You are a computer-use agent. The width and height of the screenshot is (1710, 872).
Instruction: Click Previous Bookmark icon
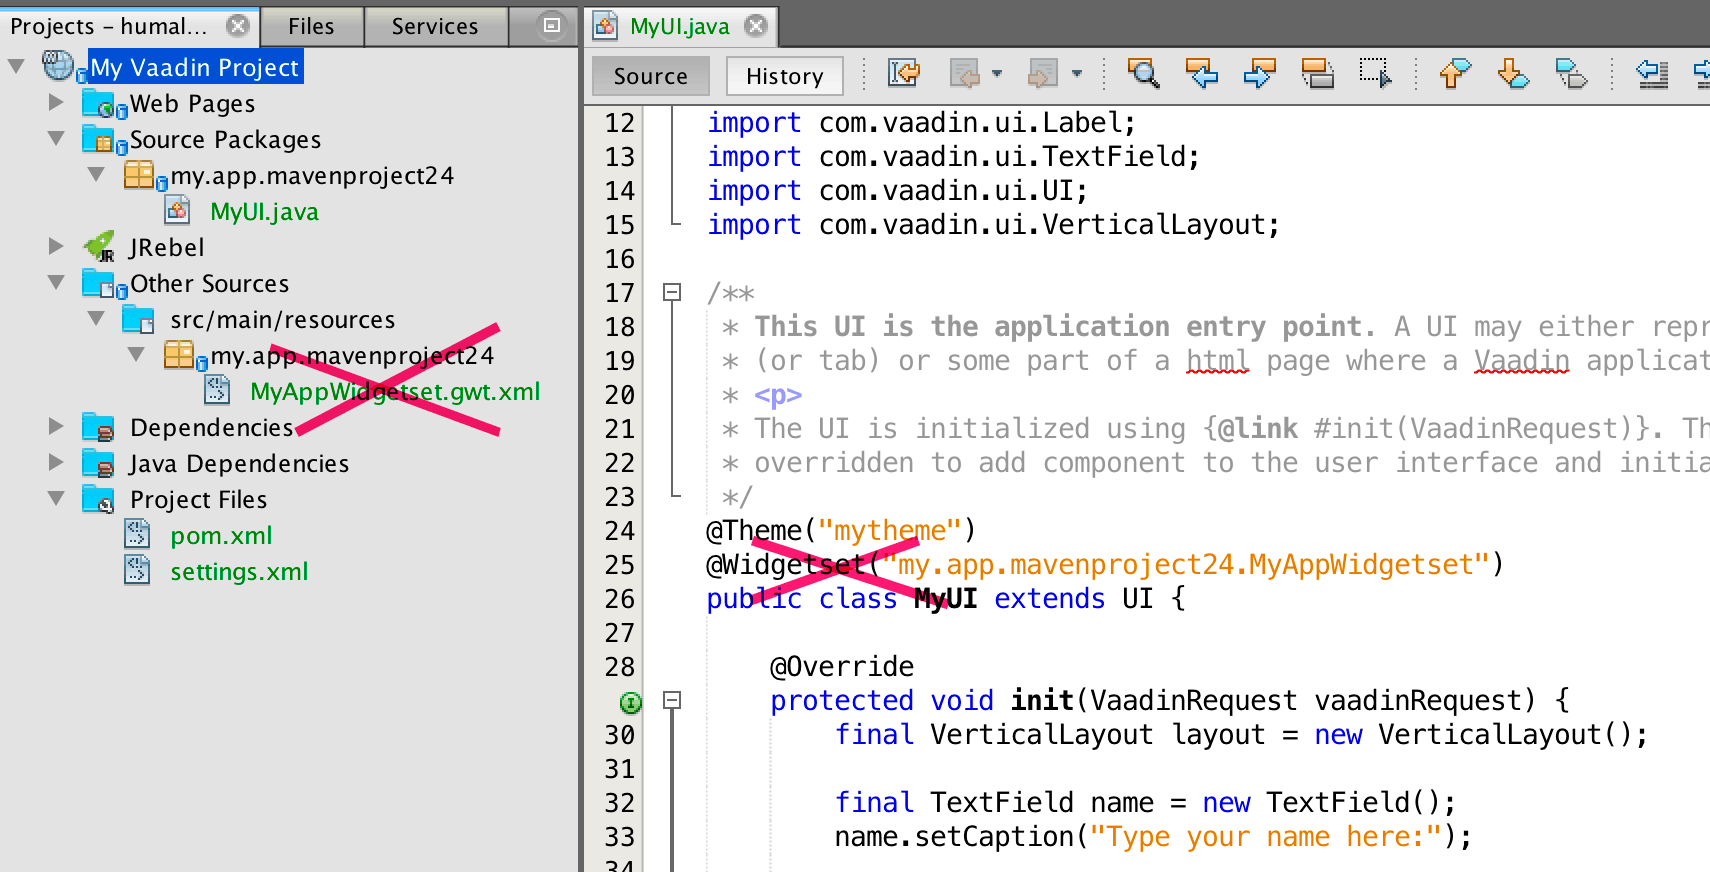pyautogui.click(x=1455, y=74)
